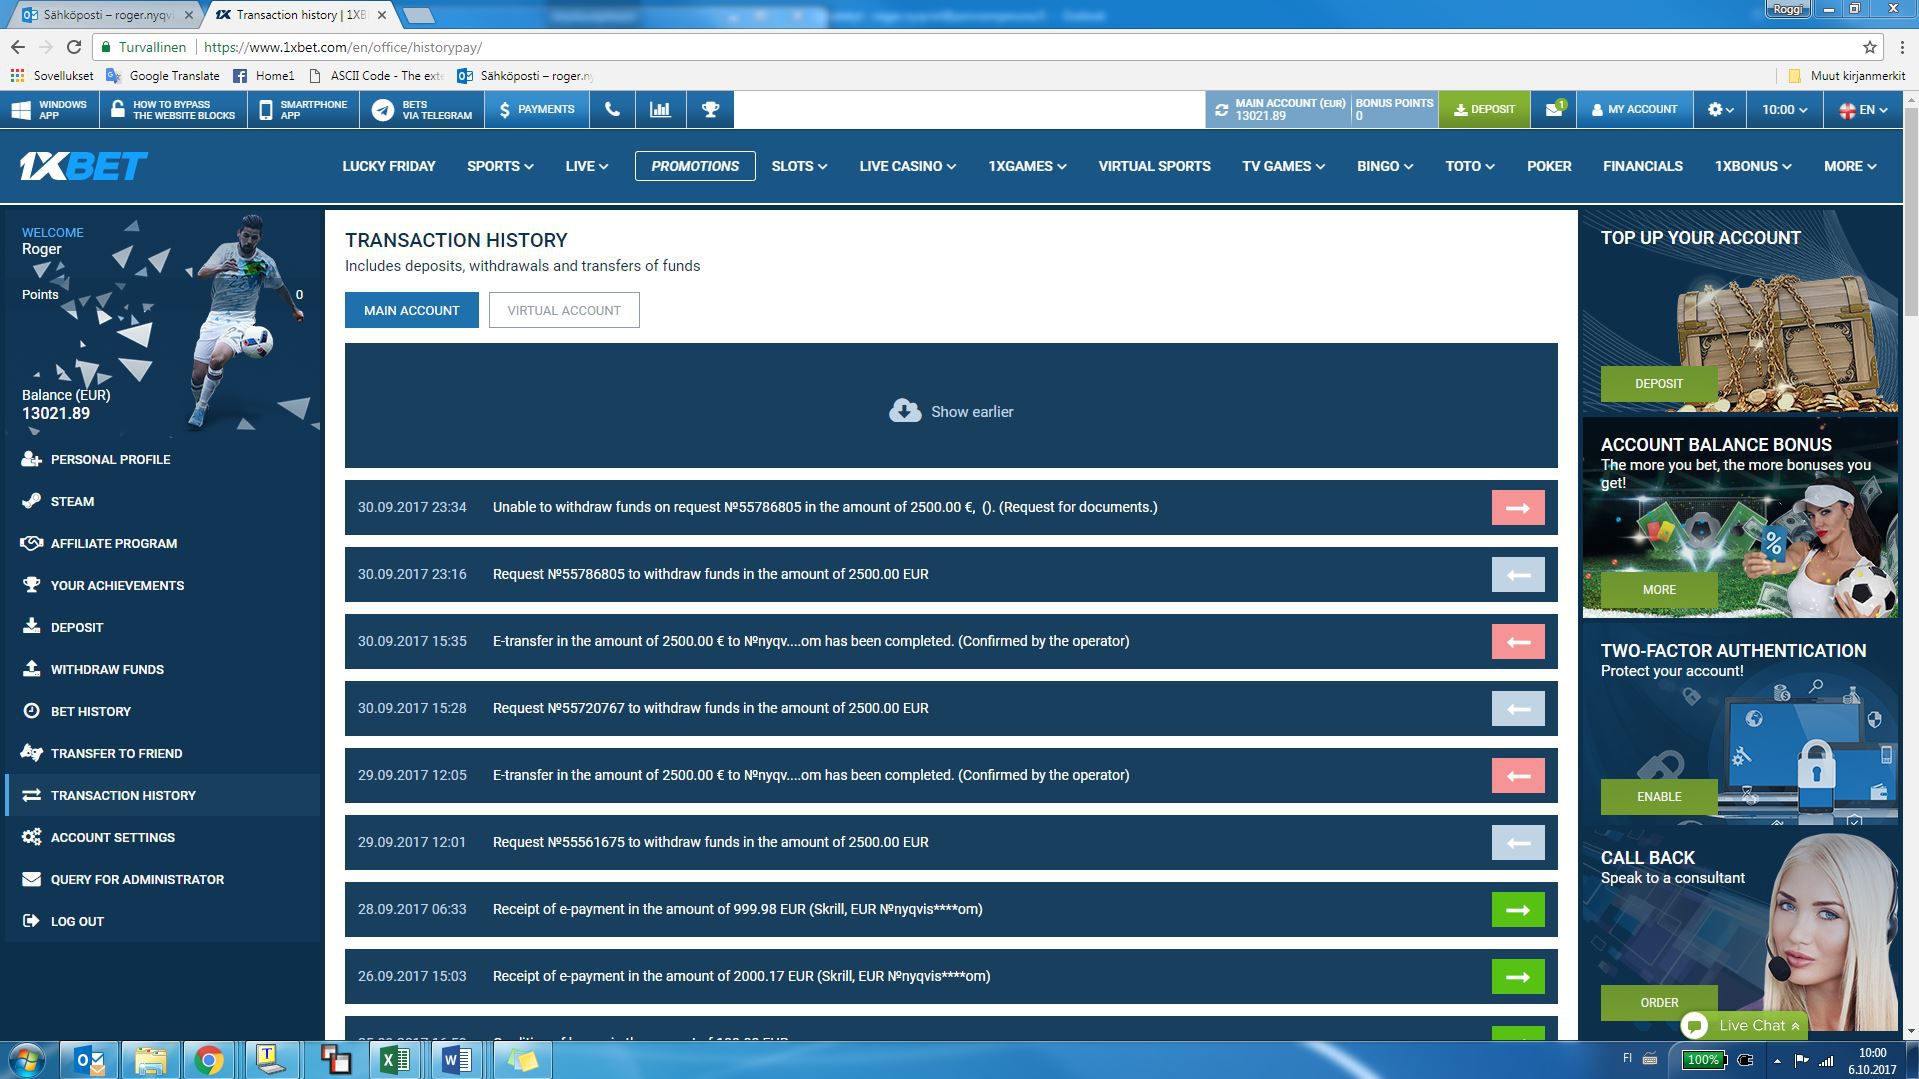Click the browser address bar URL
1919x1079 pixels.
[343, 47]
